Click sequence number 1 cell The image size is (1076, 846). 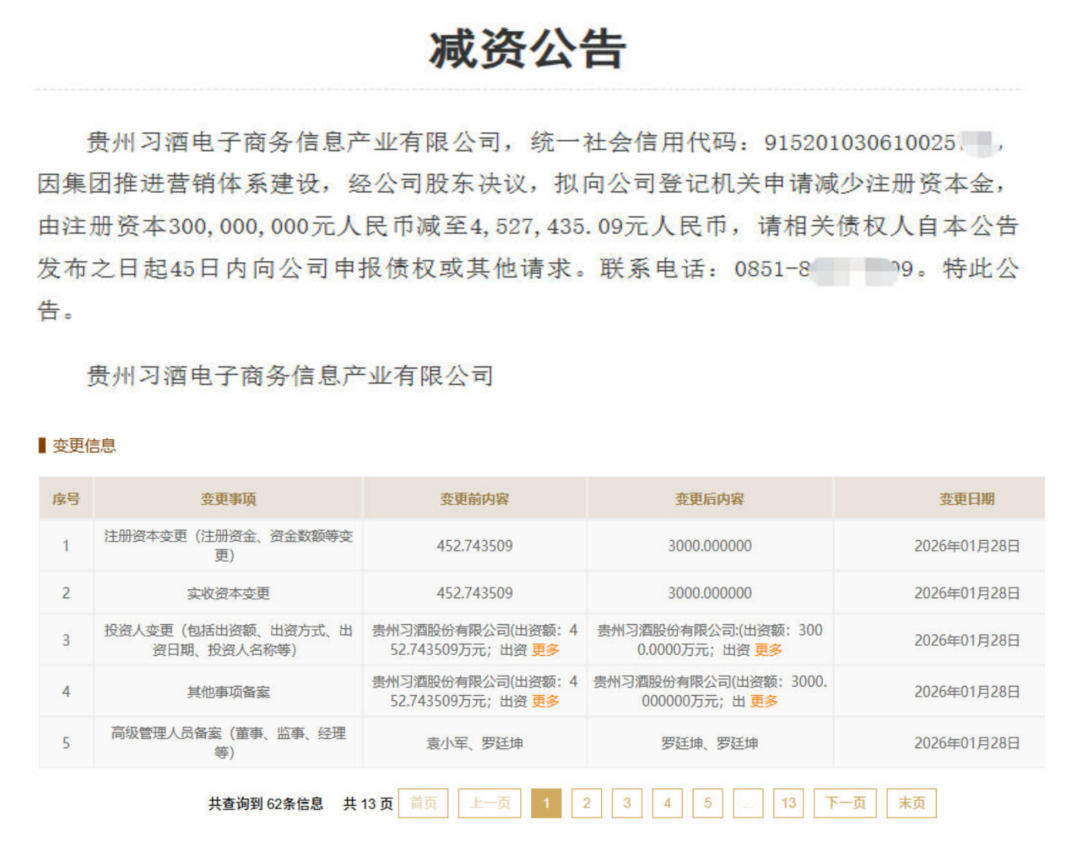point(66,545)
